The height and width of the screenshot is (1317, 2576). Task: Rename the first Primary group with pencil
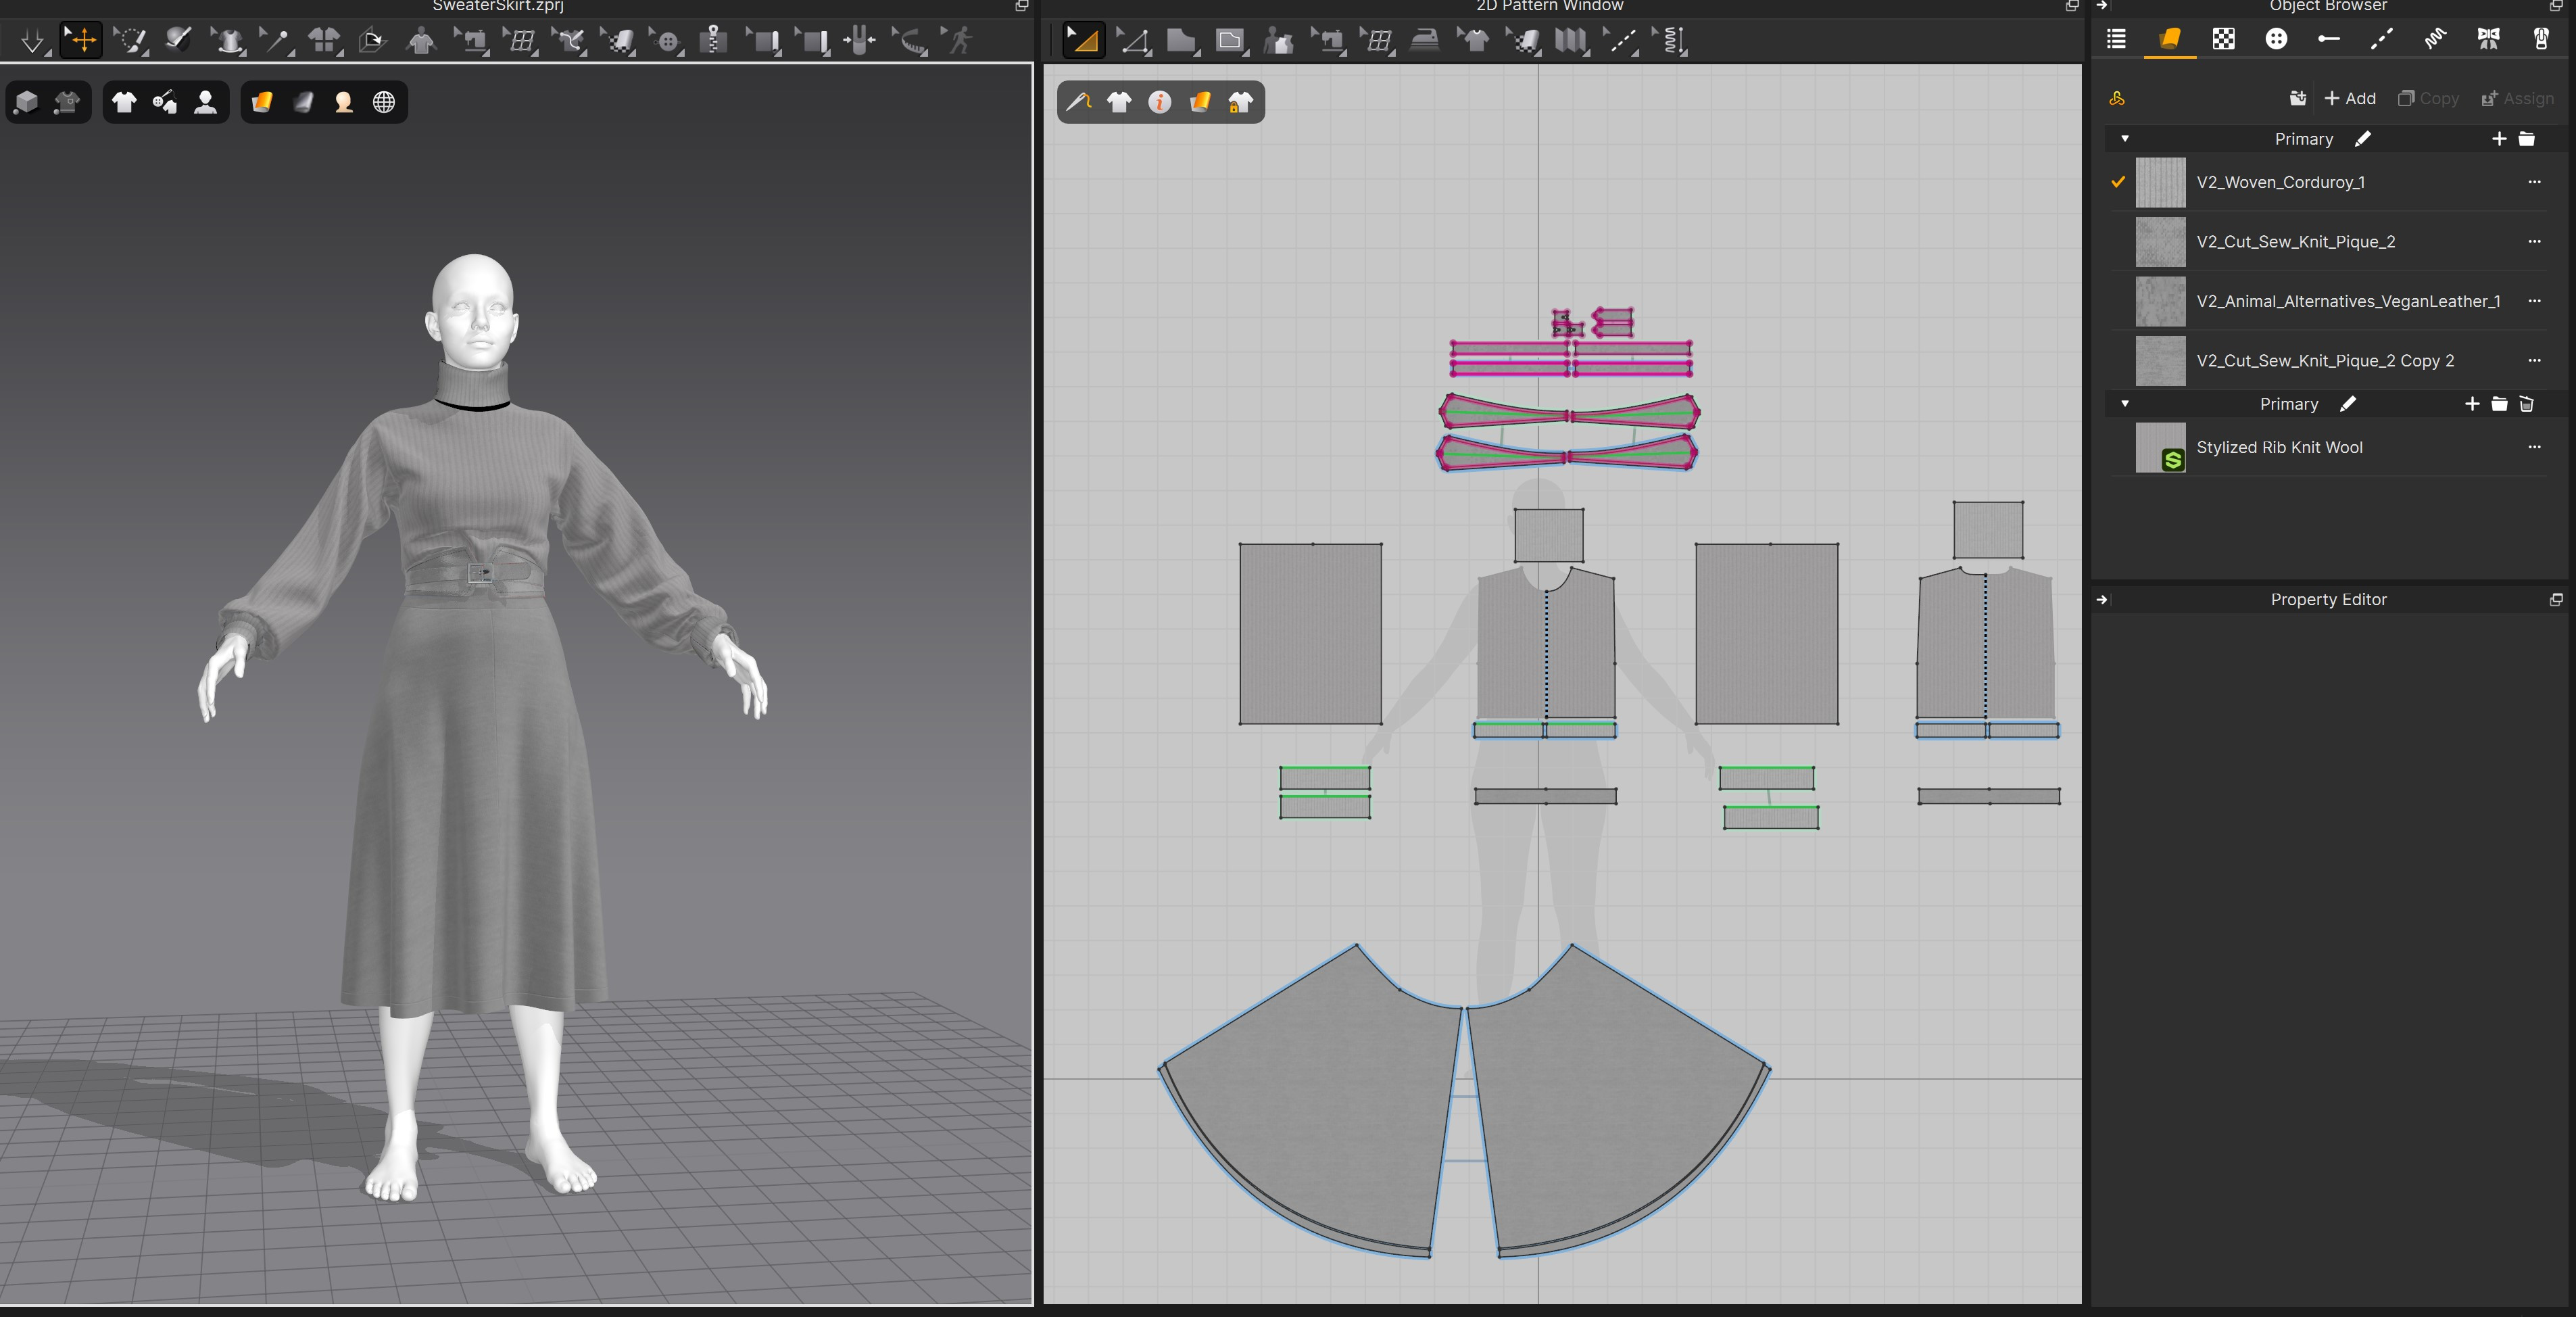(x=2362, y=139)
